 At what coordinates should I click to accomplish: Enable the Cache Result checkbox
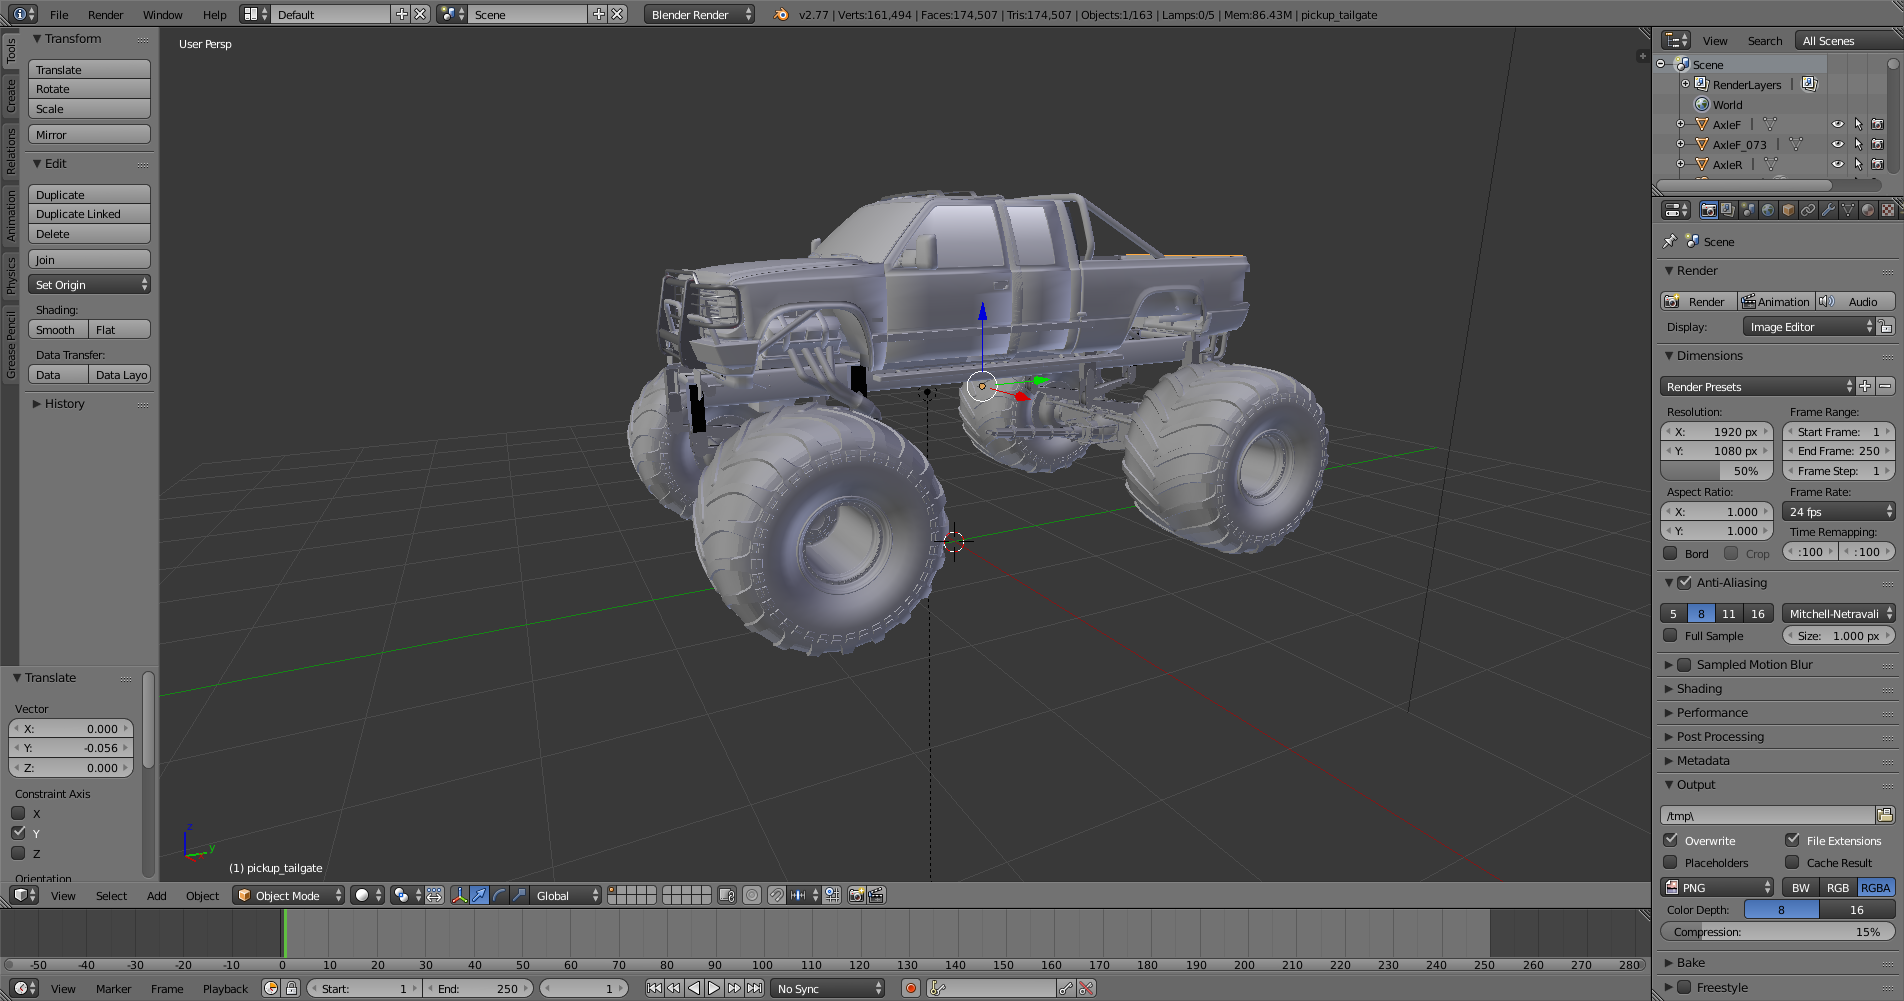click(1792, 862)
